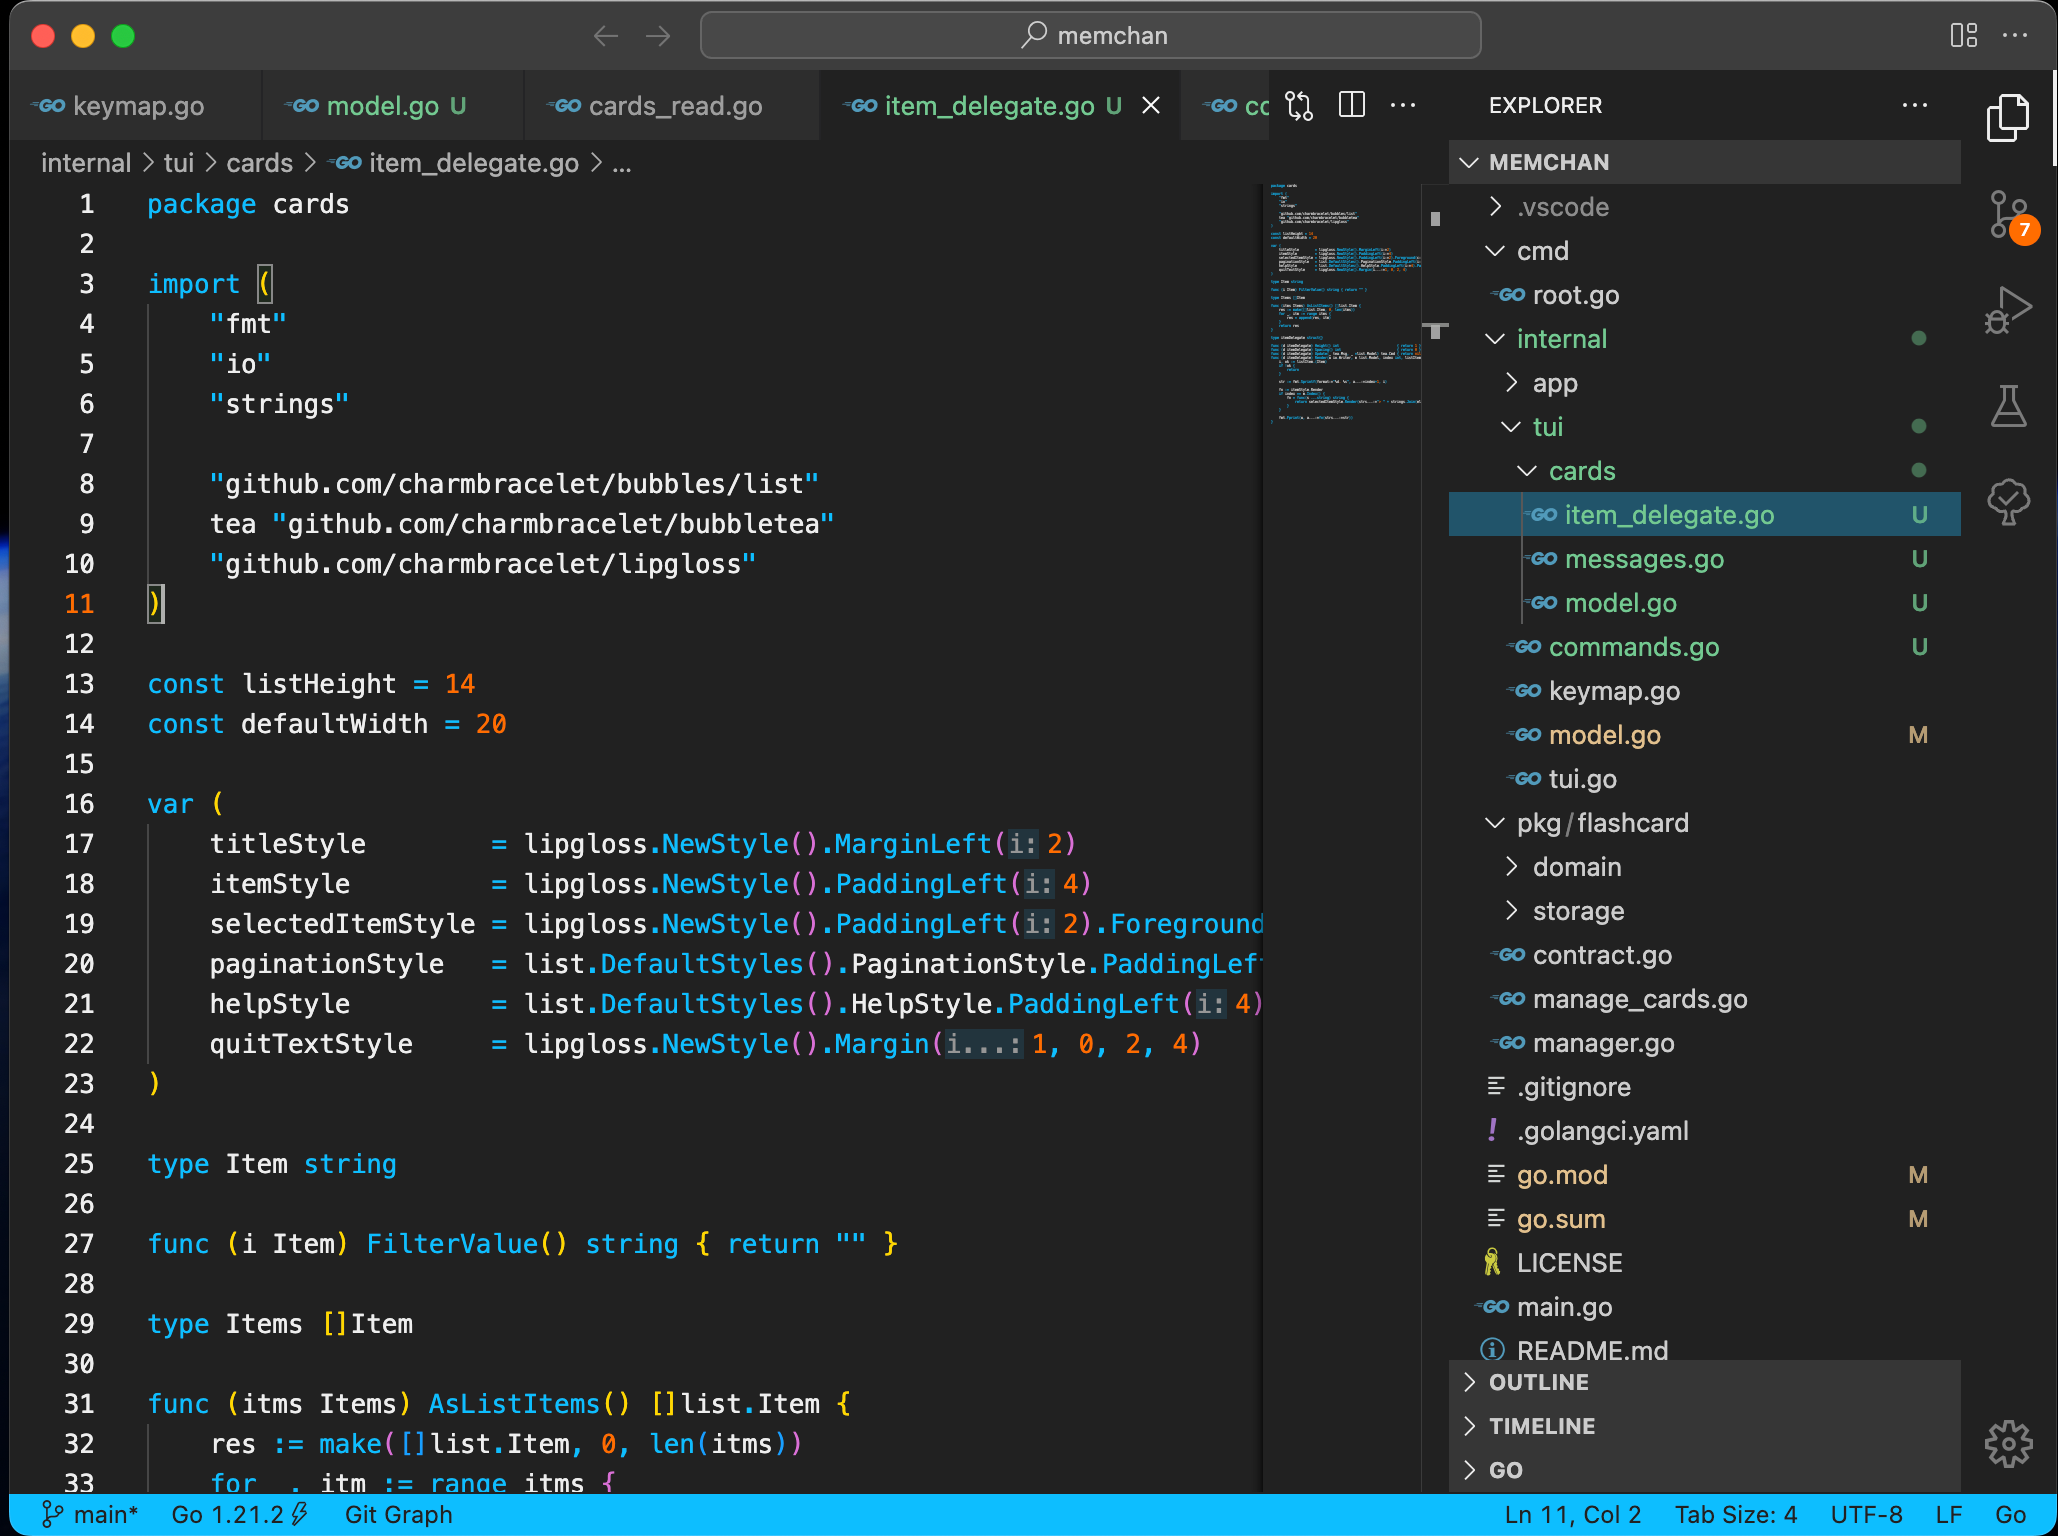Toggle the LF end-of-line setting
Image resolution: width=2058 pixels, height=1536 pixels.
(1948, 1515)
